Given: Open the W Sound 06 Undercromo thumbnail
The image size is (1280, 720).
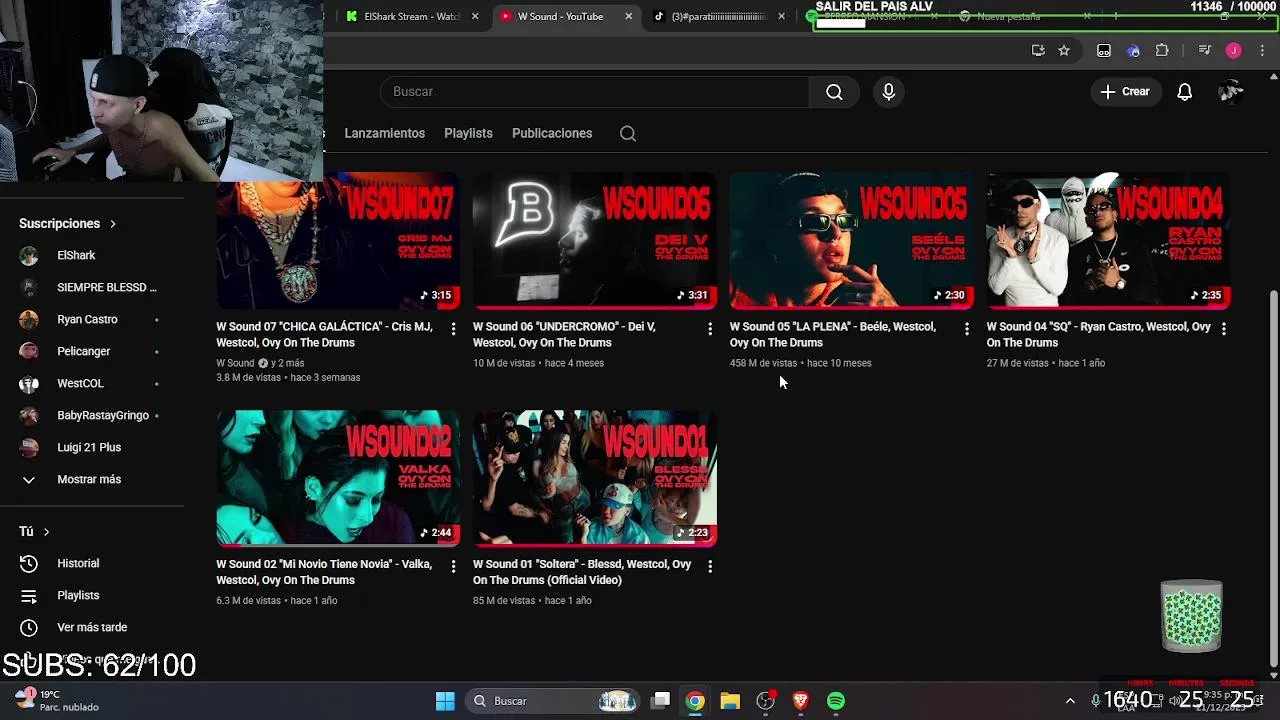Looking at the screenshot, I should point(595,240).
